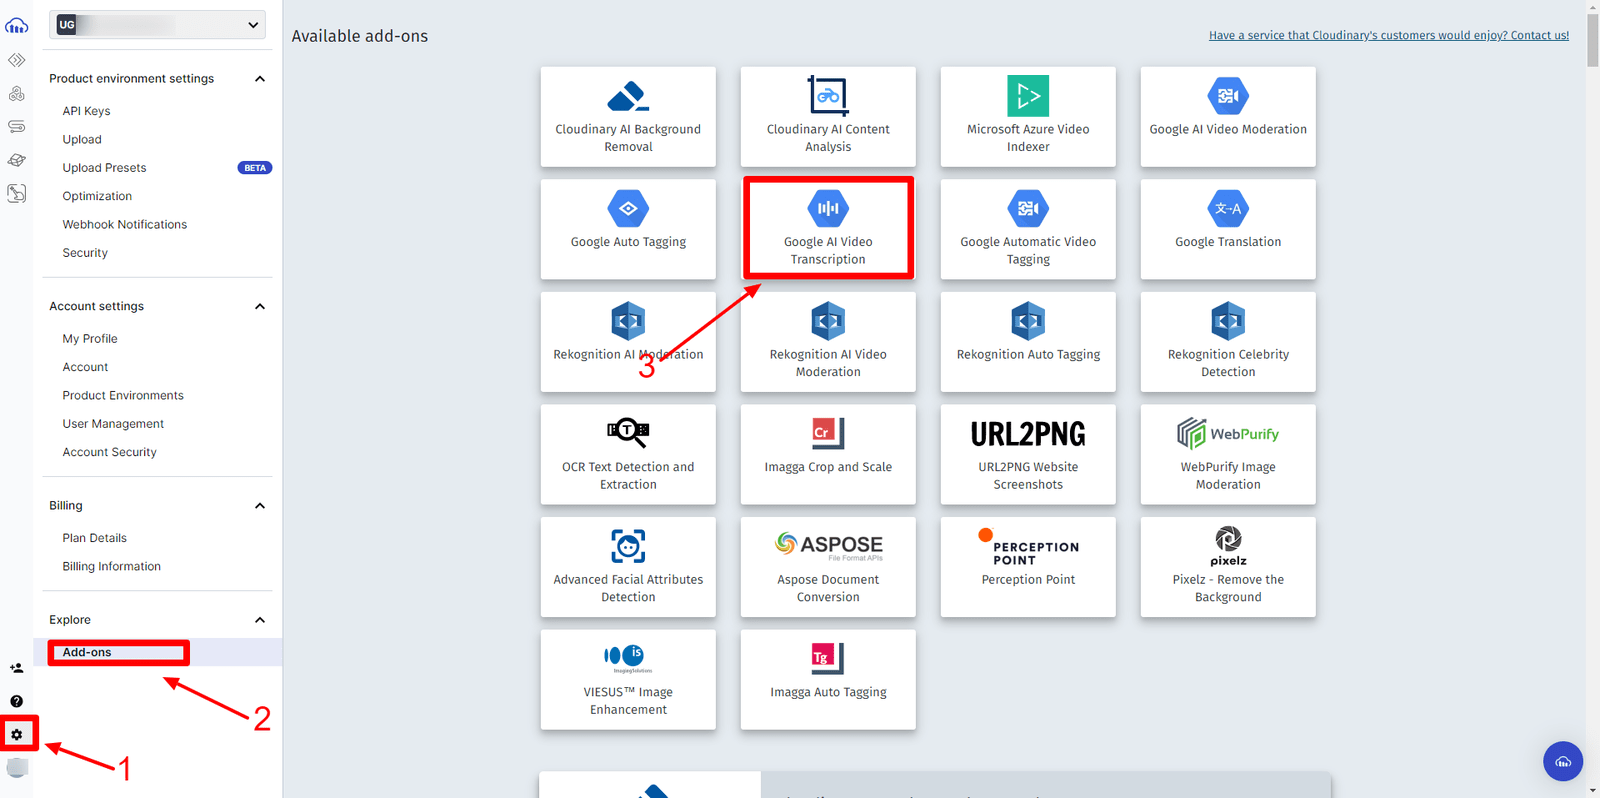Click the help question mark icon

point(17,701)
